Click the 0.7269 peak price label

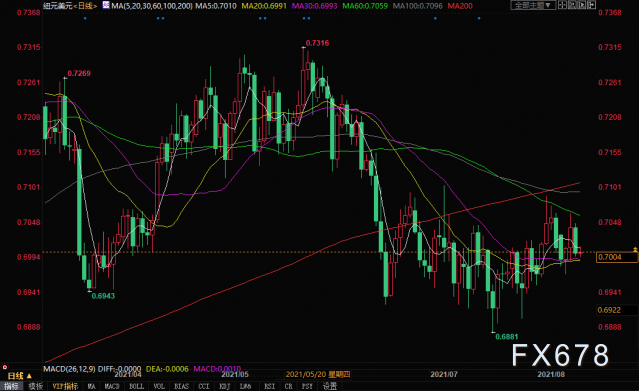click(79, 73)
